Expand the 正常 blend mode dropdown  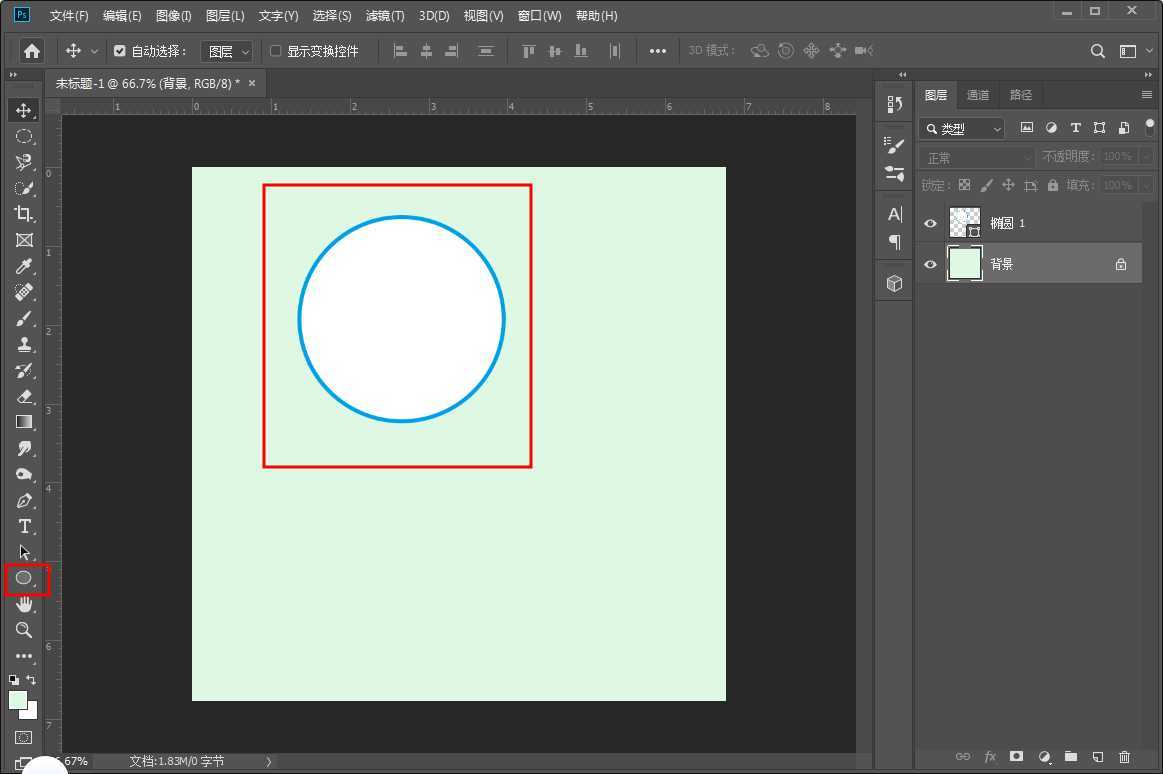click(977, 158)
